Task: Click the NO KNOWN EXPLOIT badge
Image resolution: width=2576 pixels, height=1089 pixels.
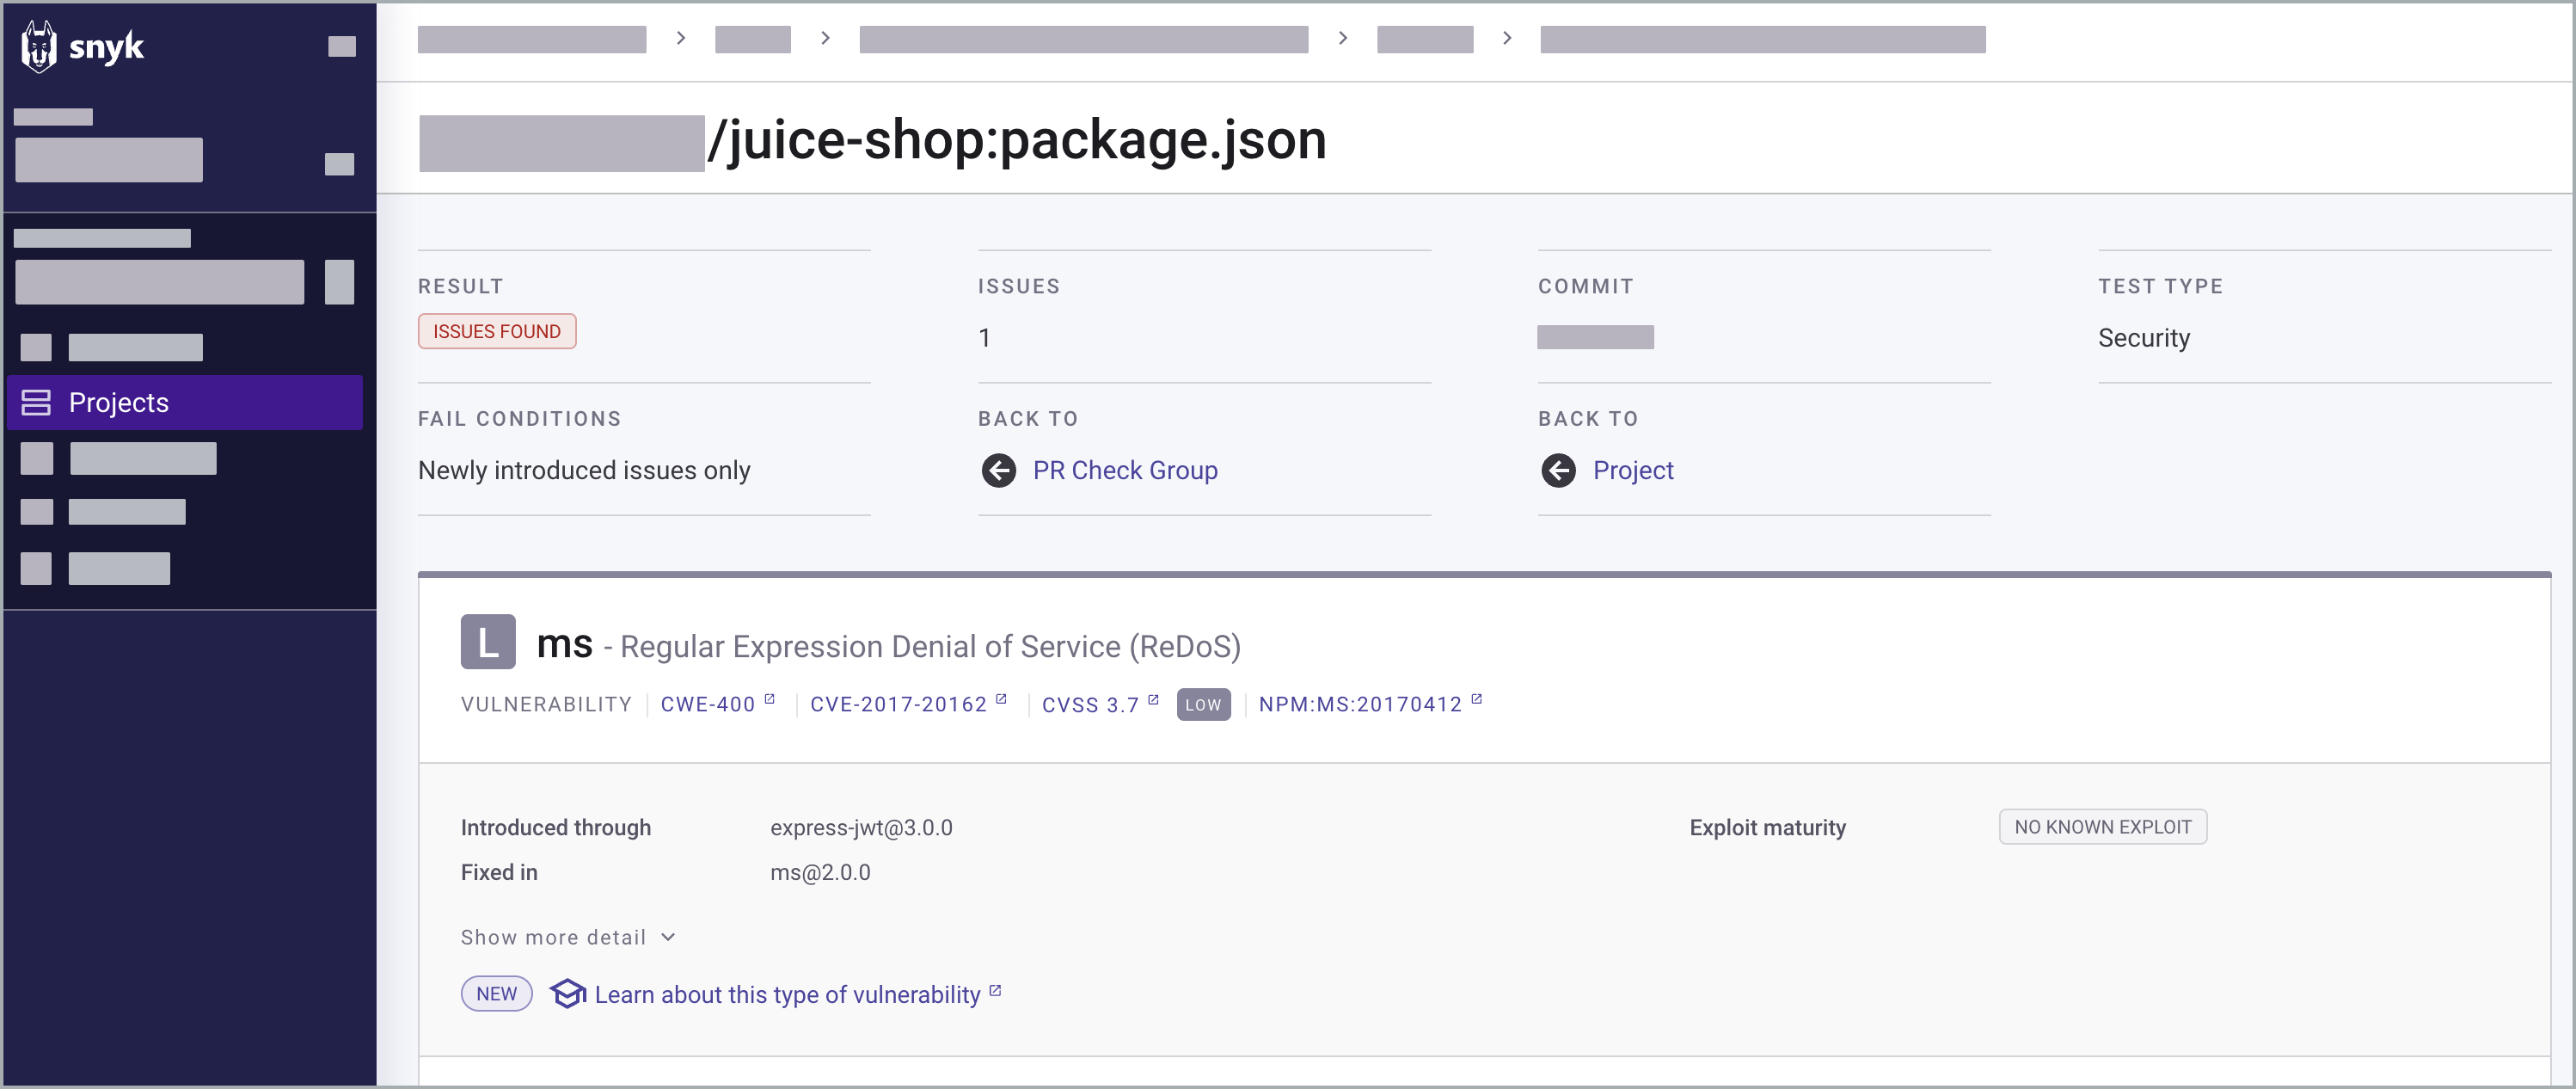Action: pyautogui.click(x=2103, y=827)
